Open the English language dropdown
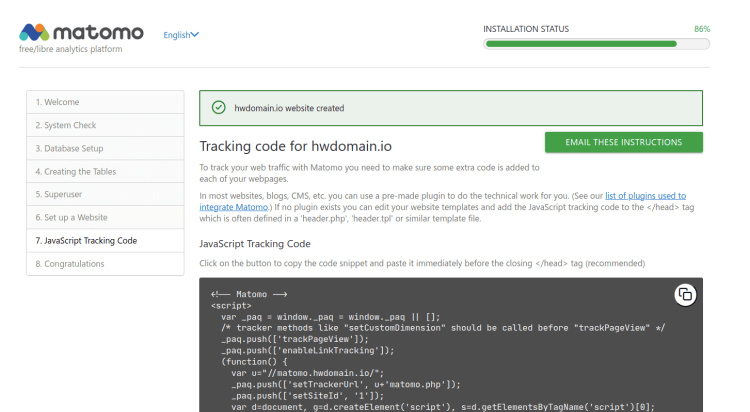Image resolution: width=750 pixels, height=412 pixels. [x=181, y=35]
